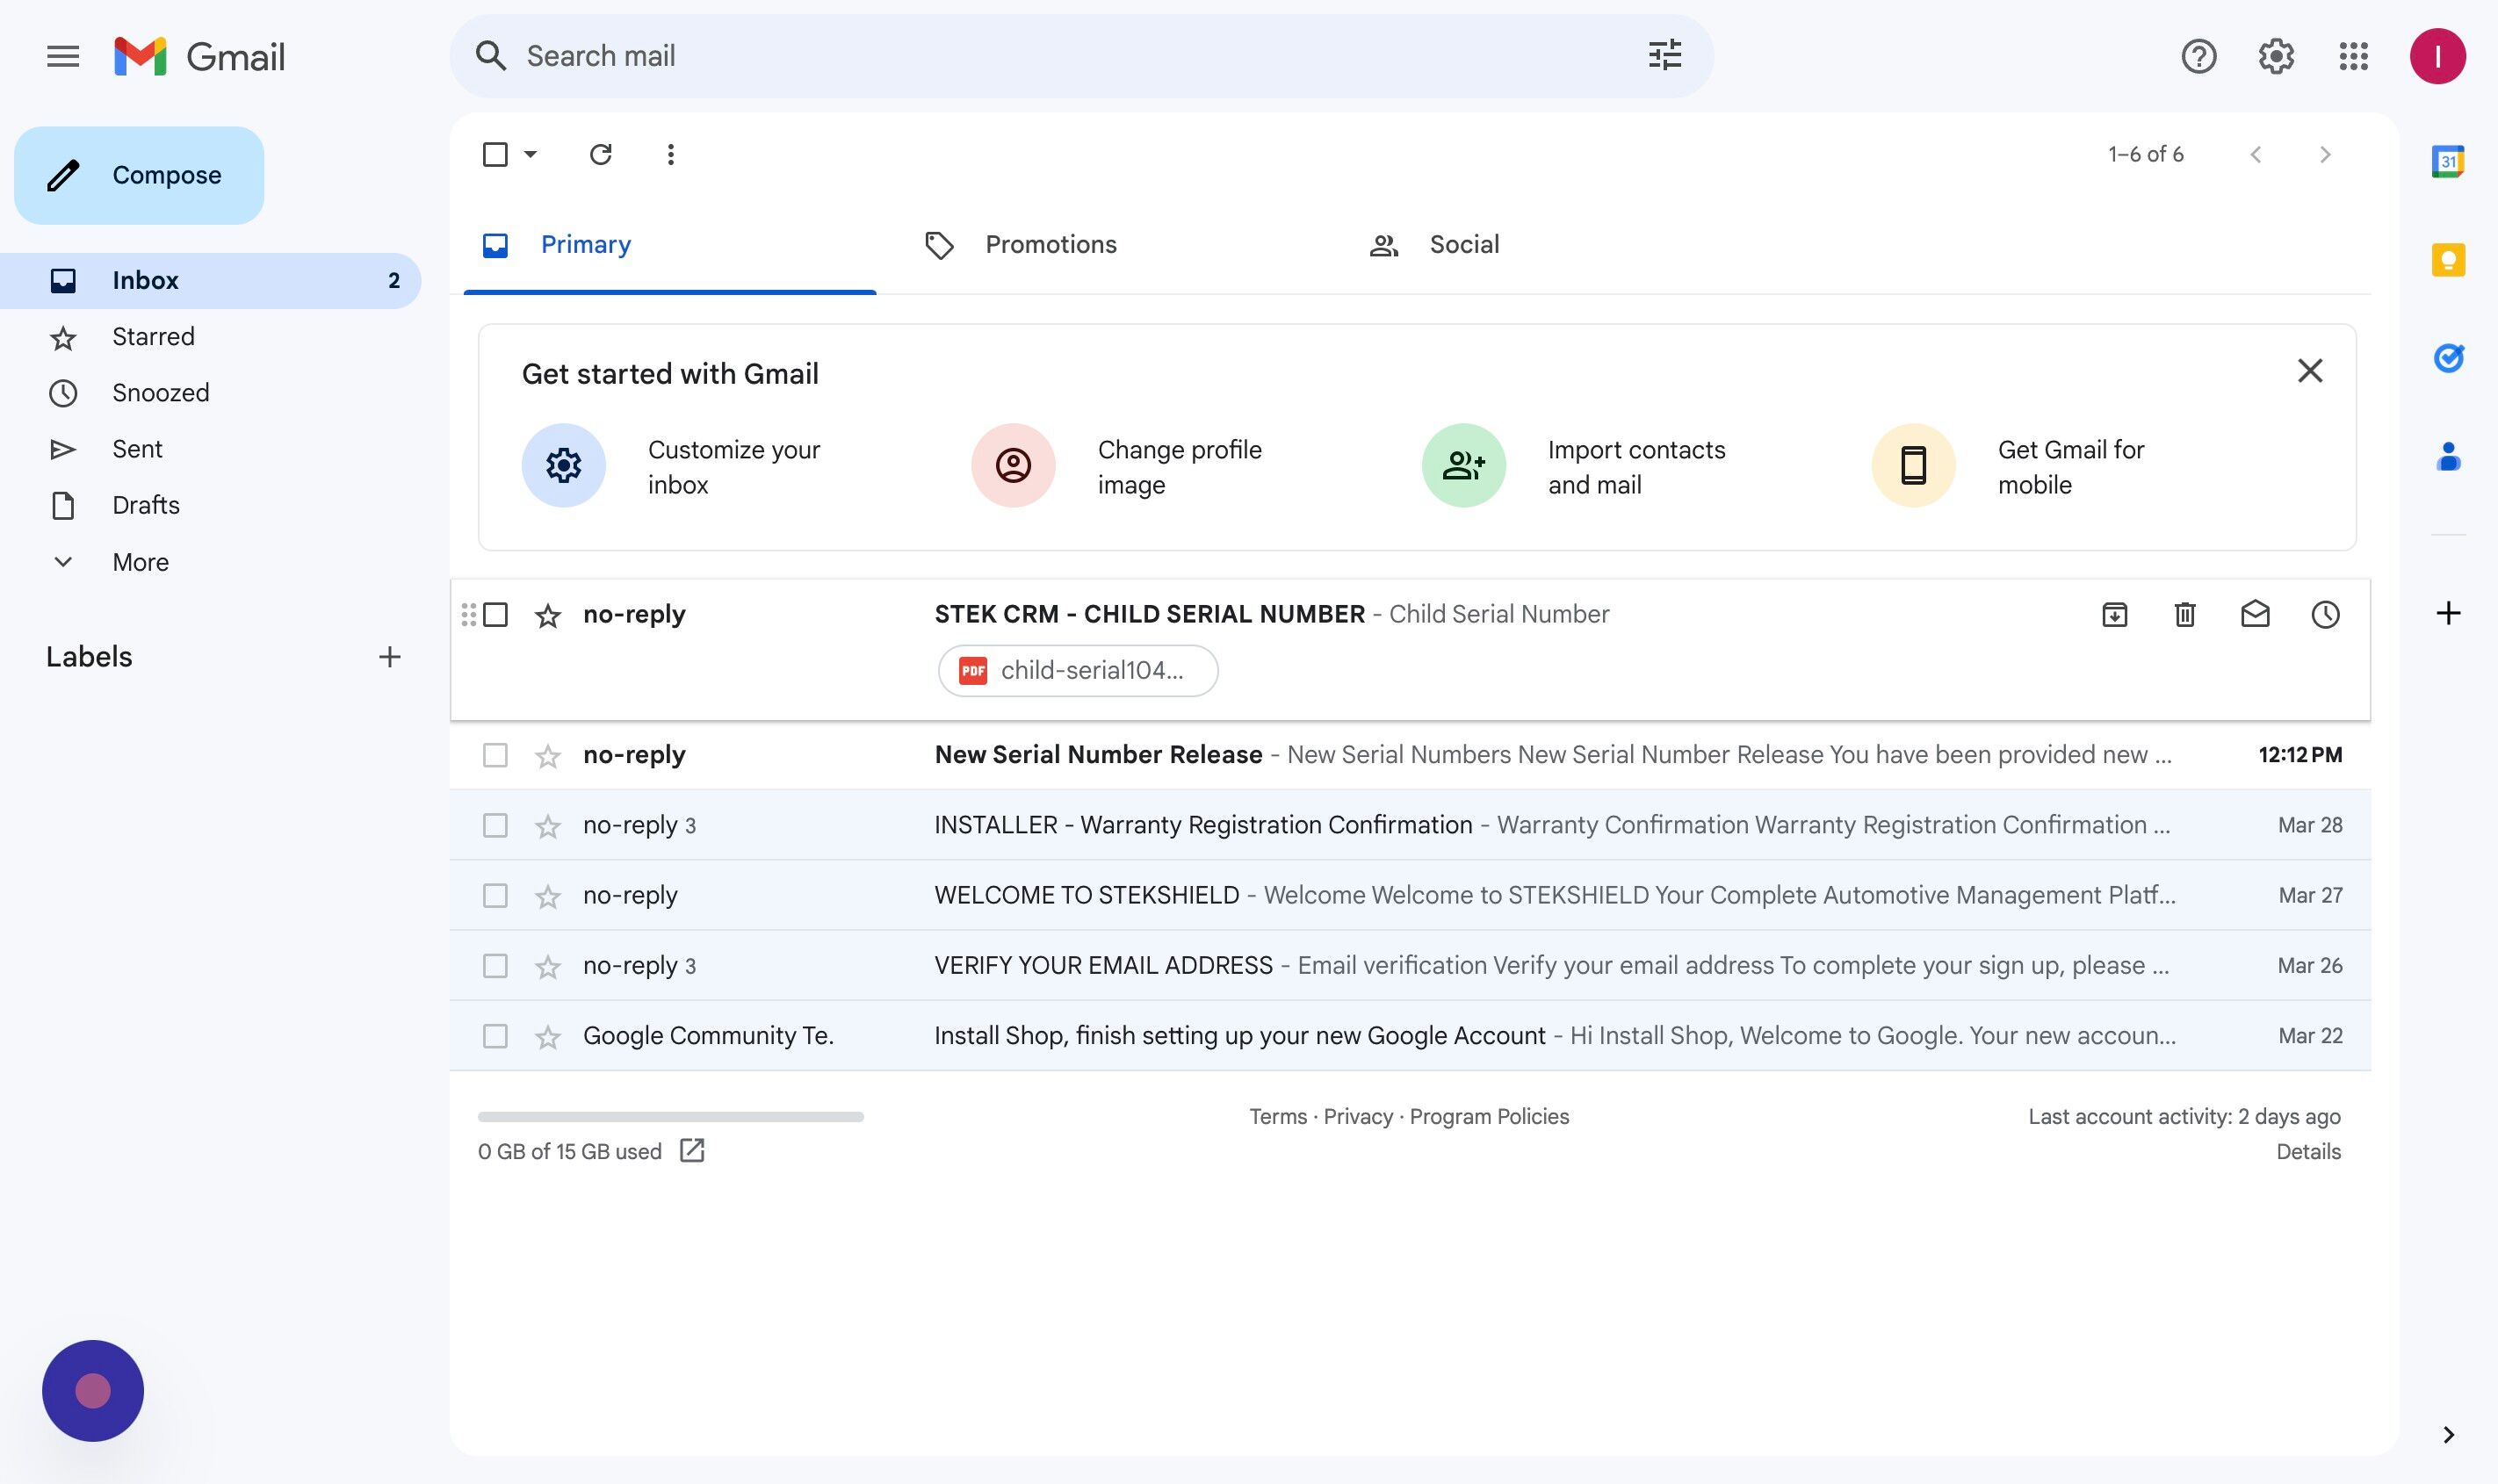Star the Google Community Team email
This screenshot has width=2498, height=1484.
tap(548, 1036)
